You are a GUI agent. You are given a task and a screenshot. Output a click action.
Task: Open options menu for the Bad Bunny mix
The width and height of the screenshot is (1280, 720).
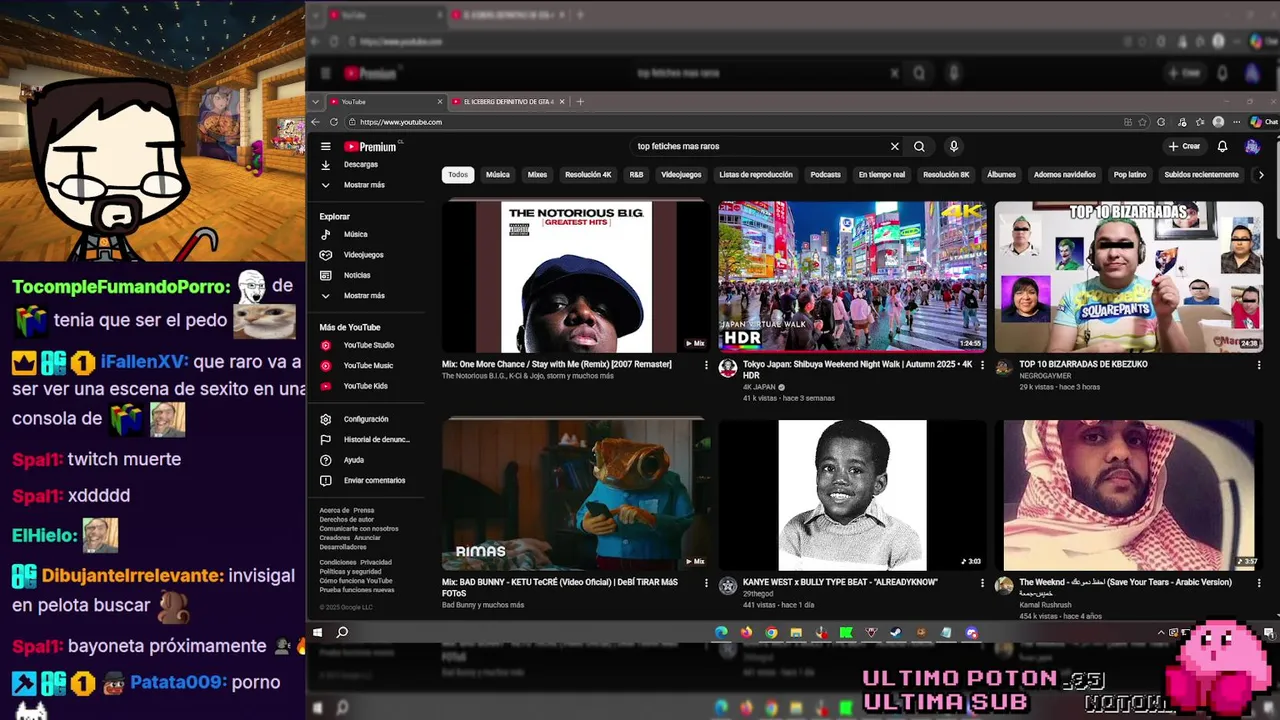point(706,583)
